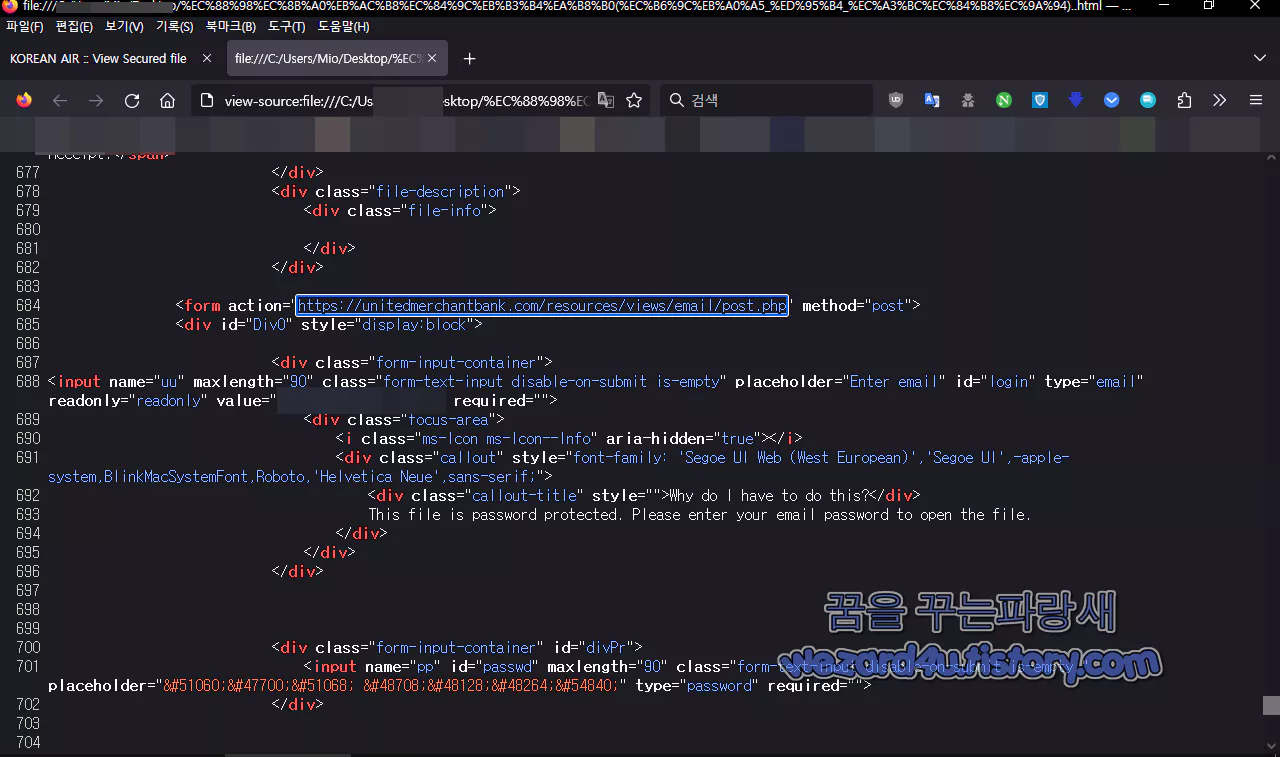The height and width of the screenshot is (757, 1280).
Task: Open the blue down-arrow downloader extension
Action: [x=1076, y=100]
